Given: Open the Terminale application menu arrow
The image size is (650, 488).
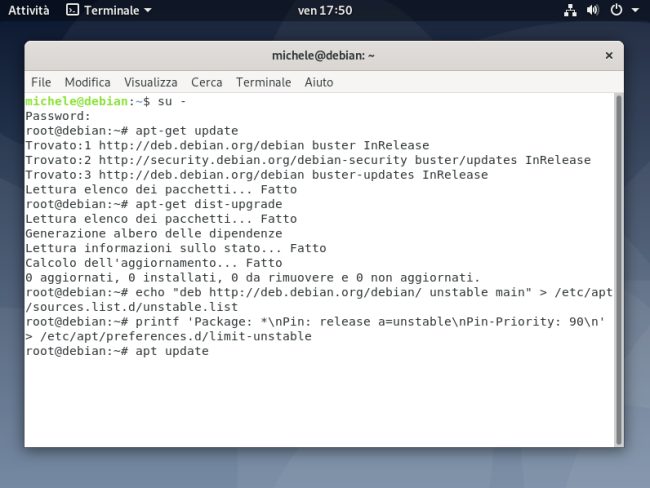Looking at the screenshot, I should click(148, 10).
